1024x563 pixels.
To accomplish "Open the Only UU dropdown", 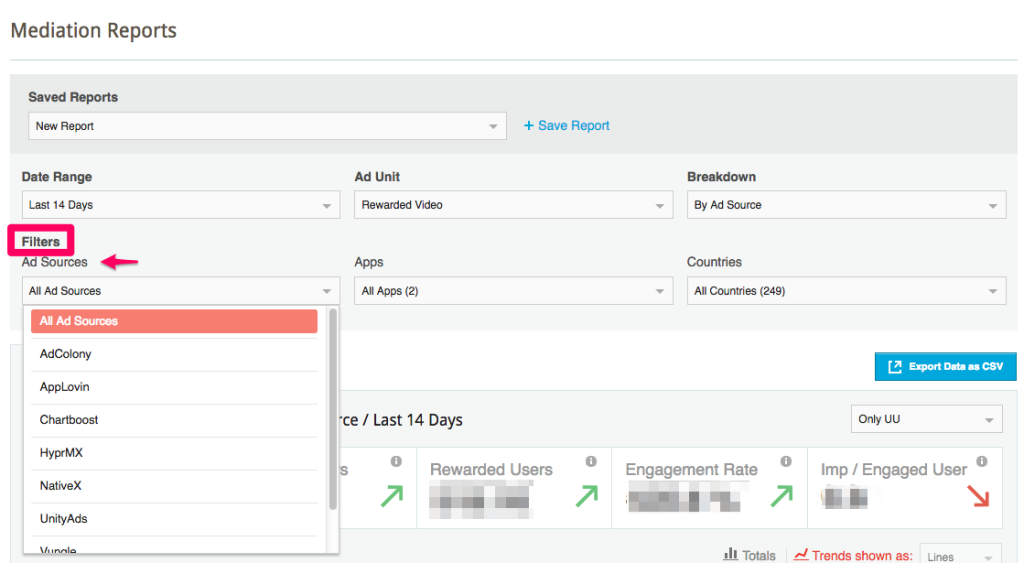I will [925, 419].
